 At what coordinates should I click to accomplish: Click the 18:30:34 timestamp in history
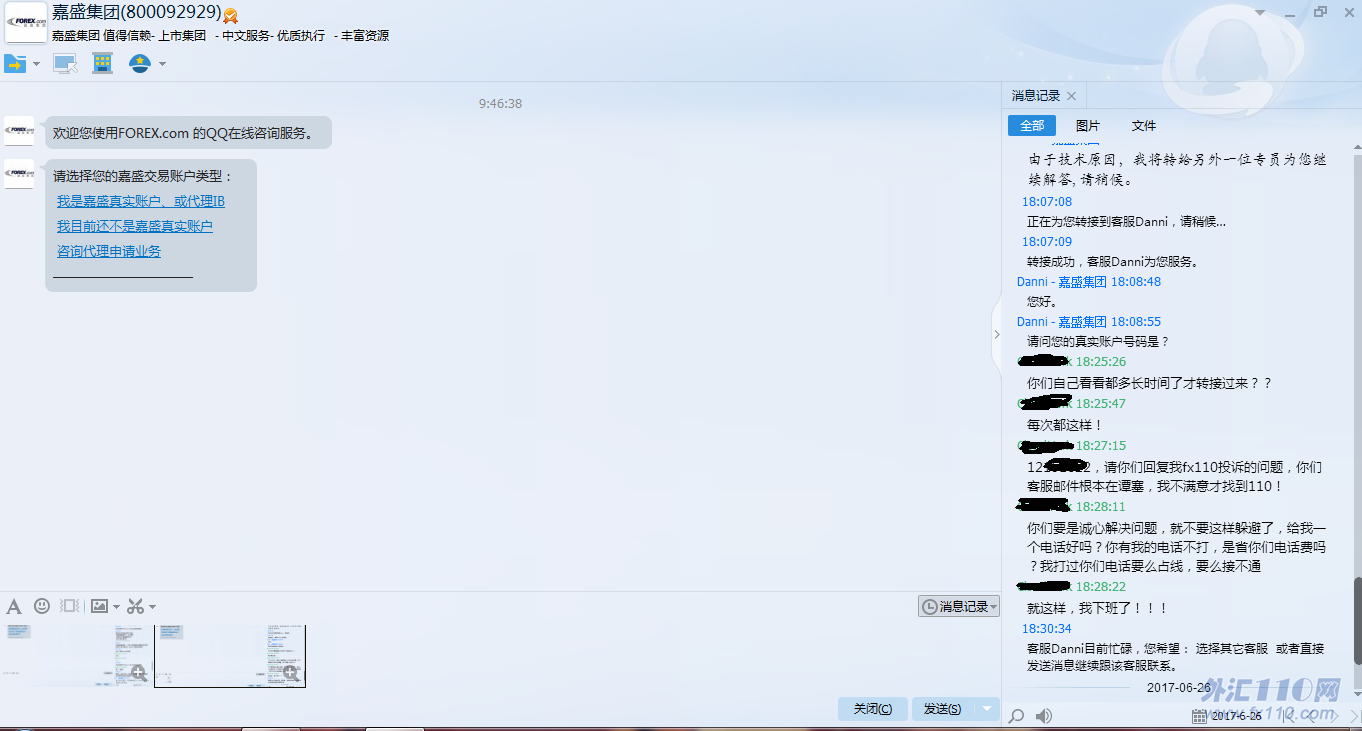pyautogui.click(x=1047, y=629)
